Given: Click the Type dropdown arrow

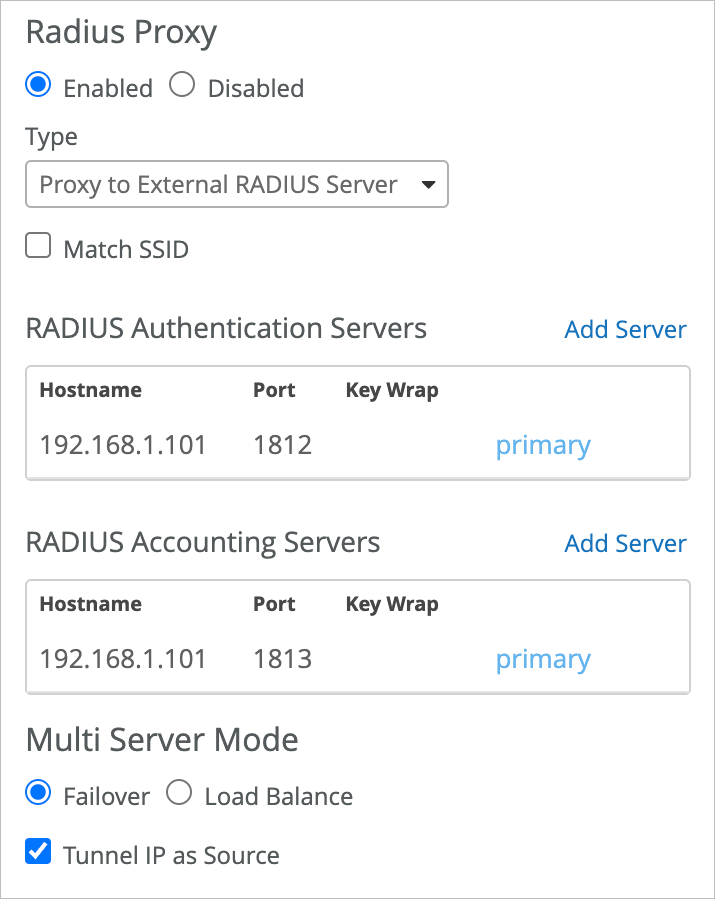Looking at the screenshot, I should click(x=428, y=185).
